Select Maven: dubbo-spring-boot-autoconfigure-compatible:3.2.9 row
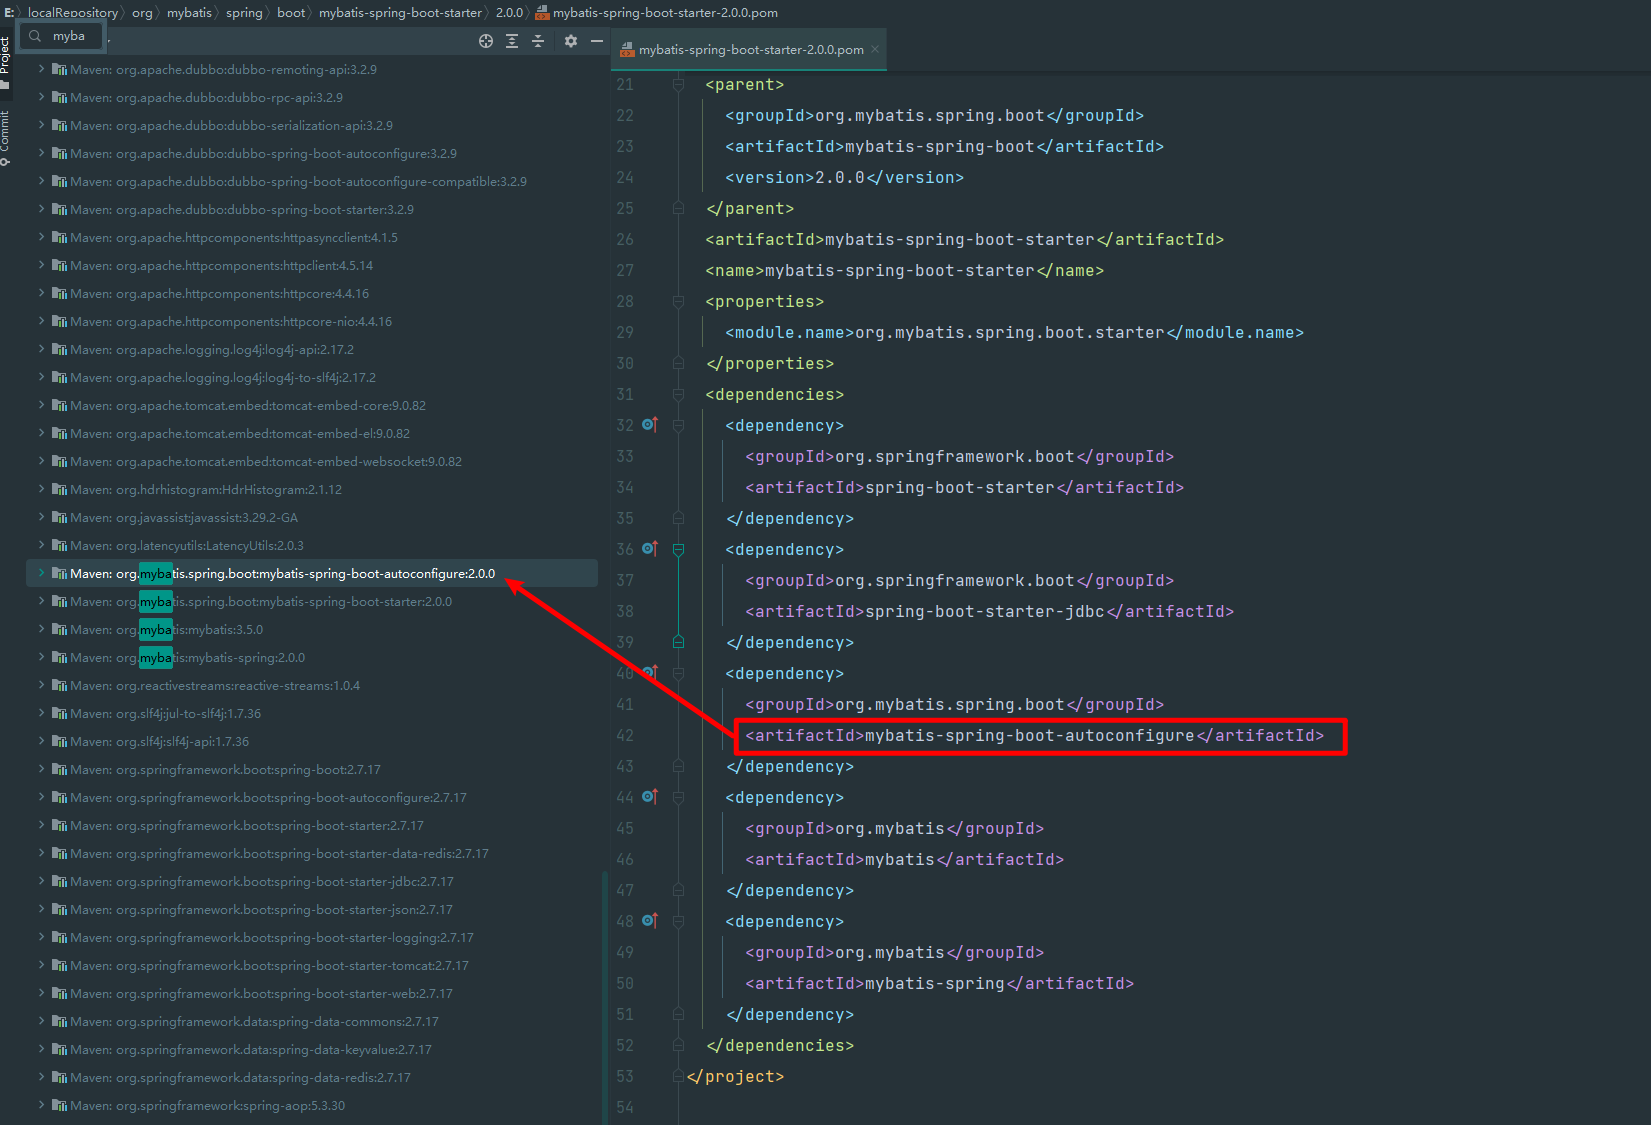 tap(312, 182)
